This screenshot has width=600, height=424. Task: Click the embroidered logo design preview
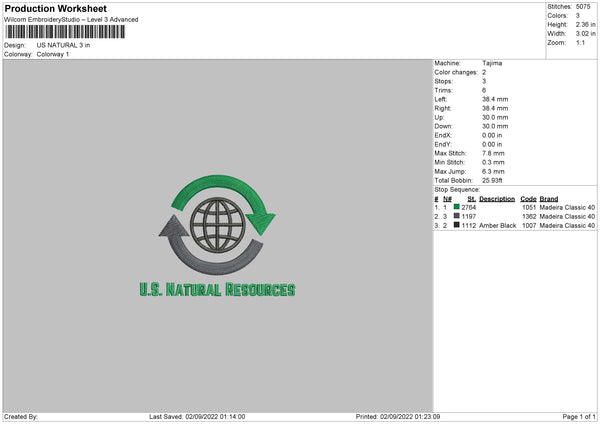[x=217, y=236]
